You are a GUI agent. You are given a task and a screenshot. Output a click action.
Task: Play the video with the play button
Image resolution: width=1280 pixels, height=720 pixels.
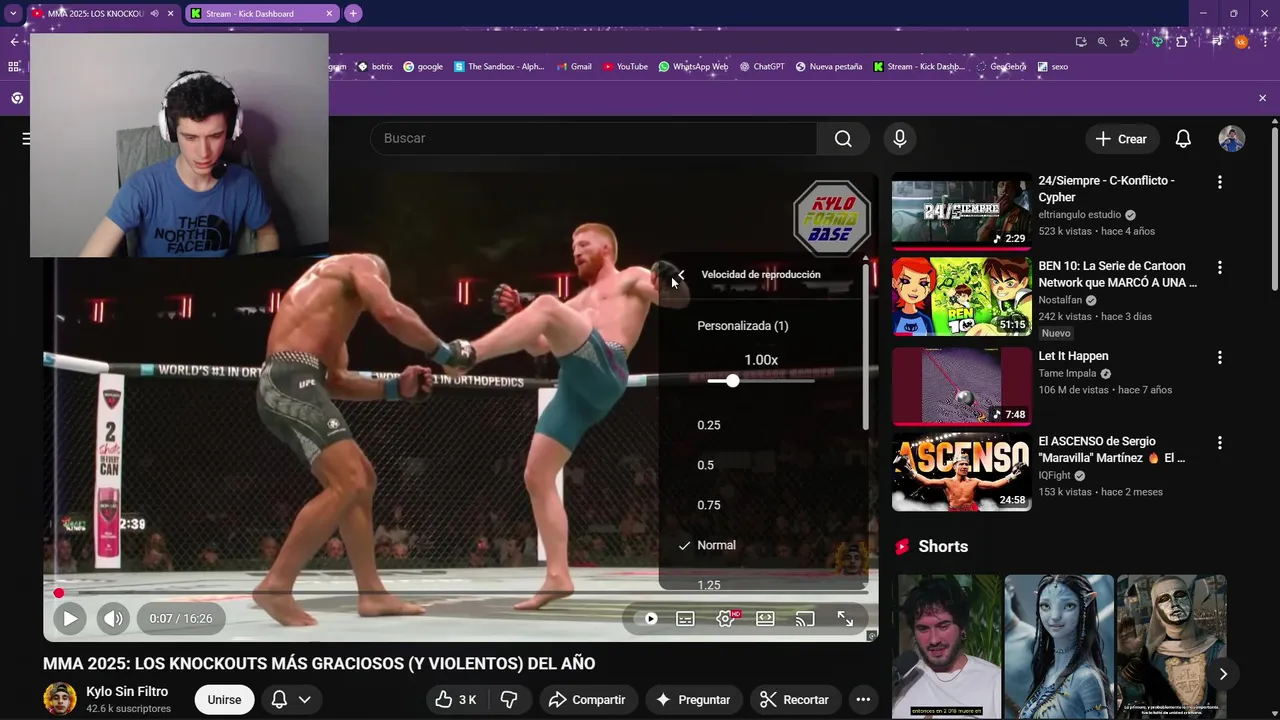click(70, 619)
